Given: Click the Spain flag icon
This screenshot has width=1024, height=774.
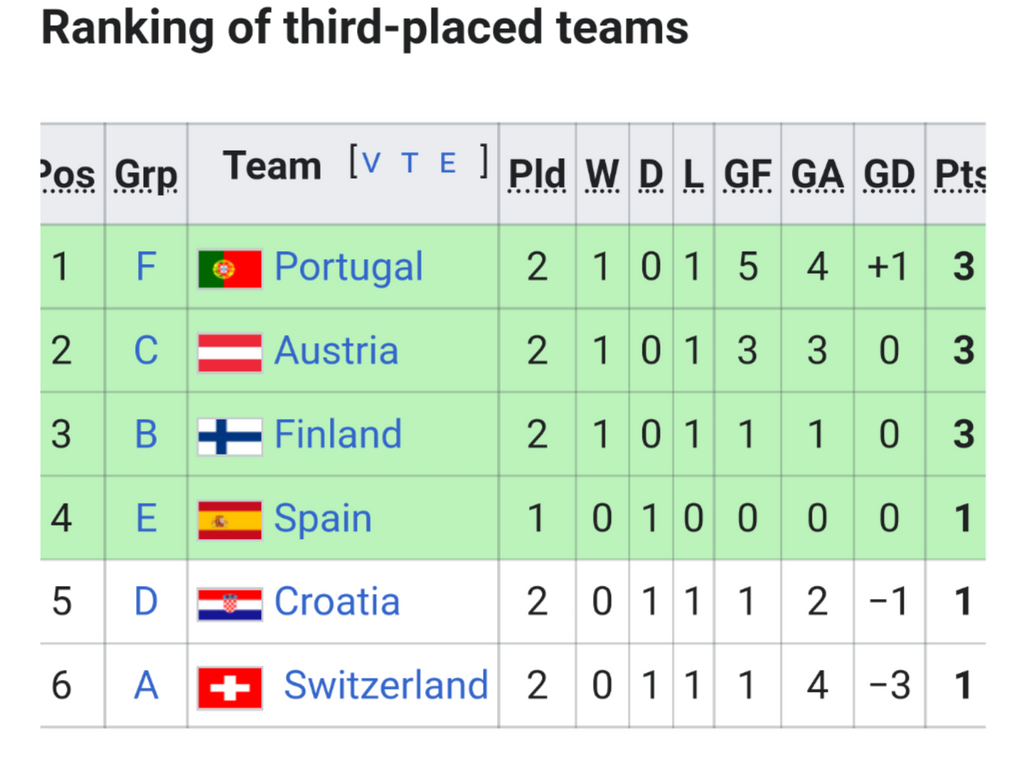Looking at the screenshot, I should click(x=230, y=520).
